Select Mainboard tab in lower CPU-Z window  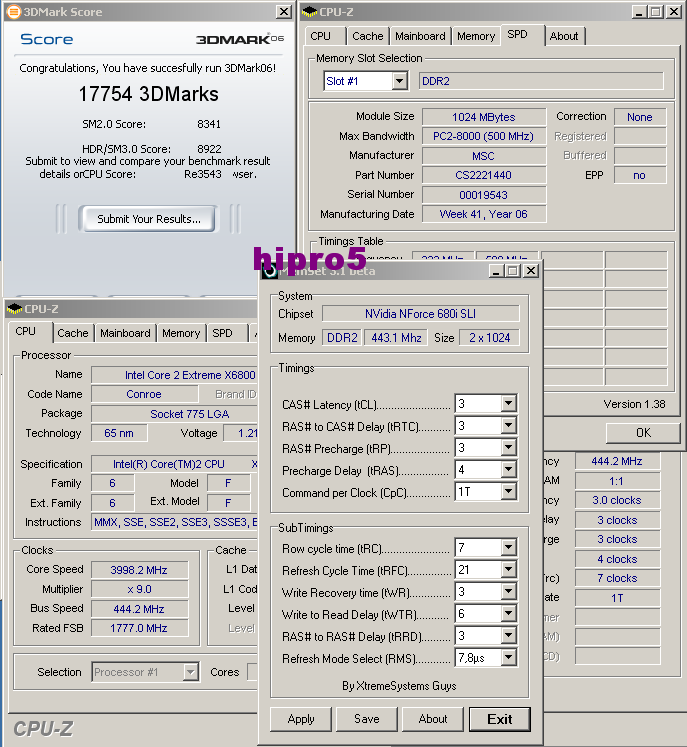pyautogui.click(x=125, y=333)
